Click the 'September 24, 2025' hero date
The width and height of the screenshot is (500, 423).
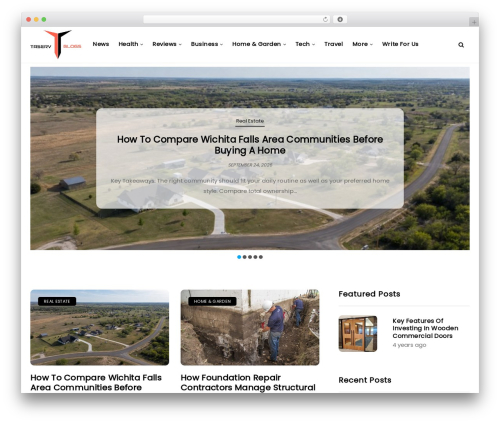click(250, 165)
